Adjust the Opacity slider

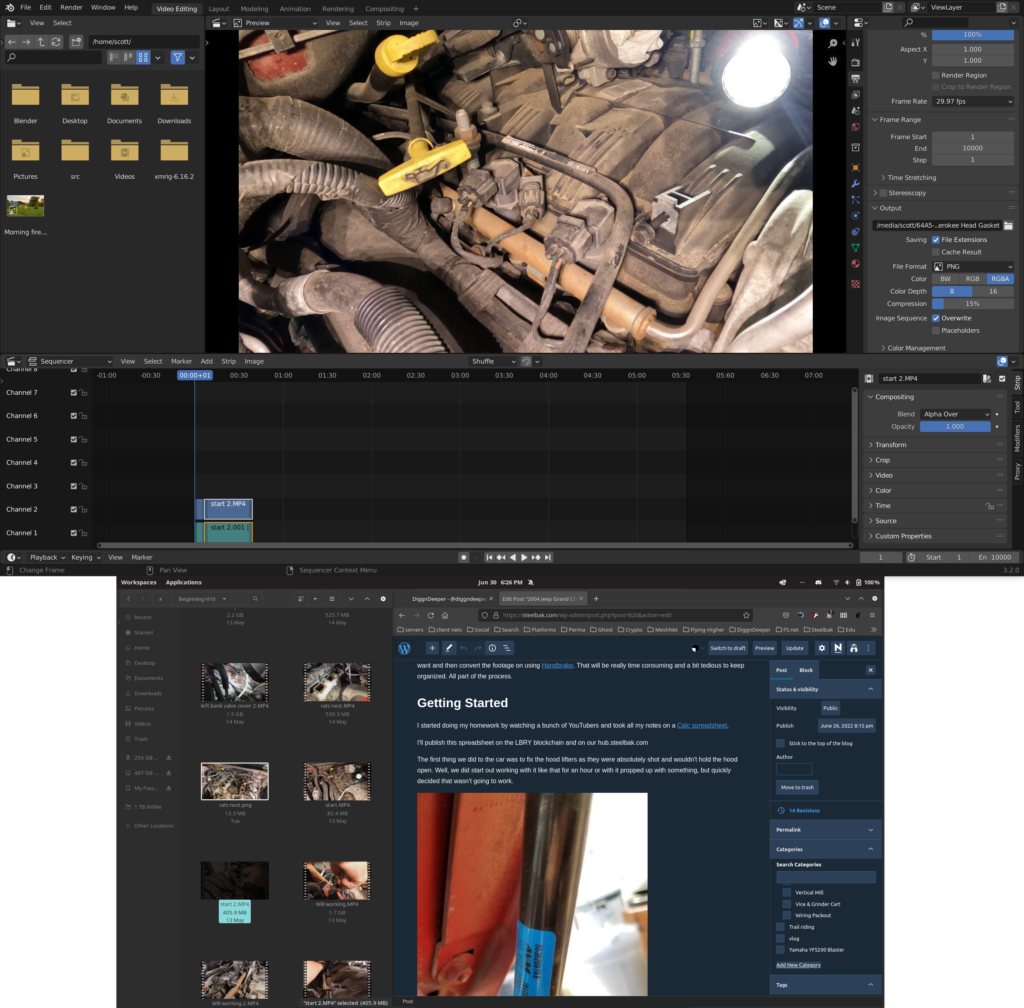(x=955, y=426)
